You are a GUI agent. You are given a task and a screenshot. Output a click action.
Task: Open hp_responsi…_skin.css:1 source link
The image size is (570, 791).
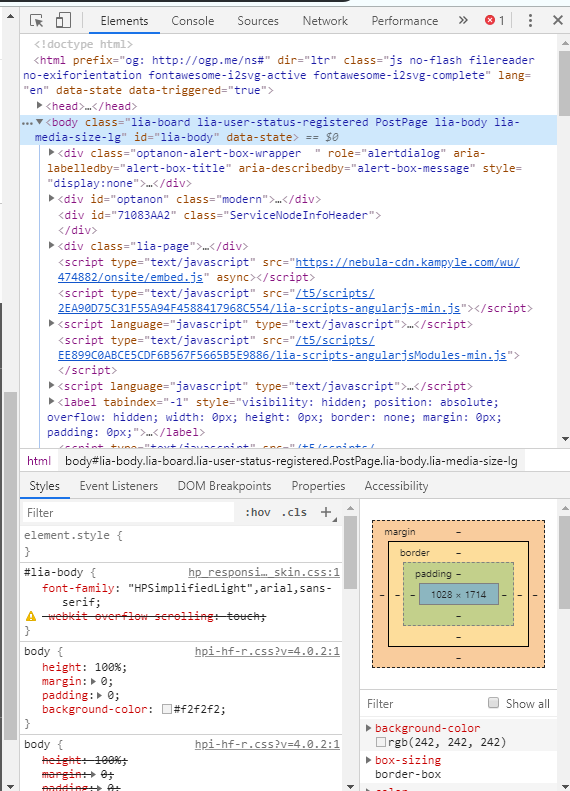264,573
